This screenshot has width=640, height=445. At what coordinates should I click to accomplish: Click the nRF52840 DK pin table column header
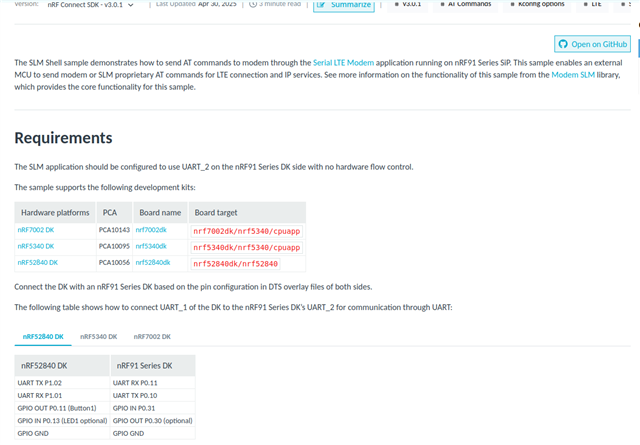tap(62, 366)
